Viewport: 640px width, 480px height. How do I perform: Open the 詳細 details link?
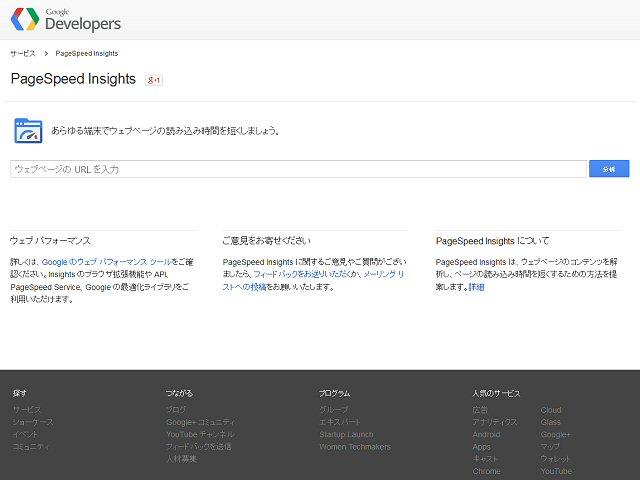(476, 287)
